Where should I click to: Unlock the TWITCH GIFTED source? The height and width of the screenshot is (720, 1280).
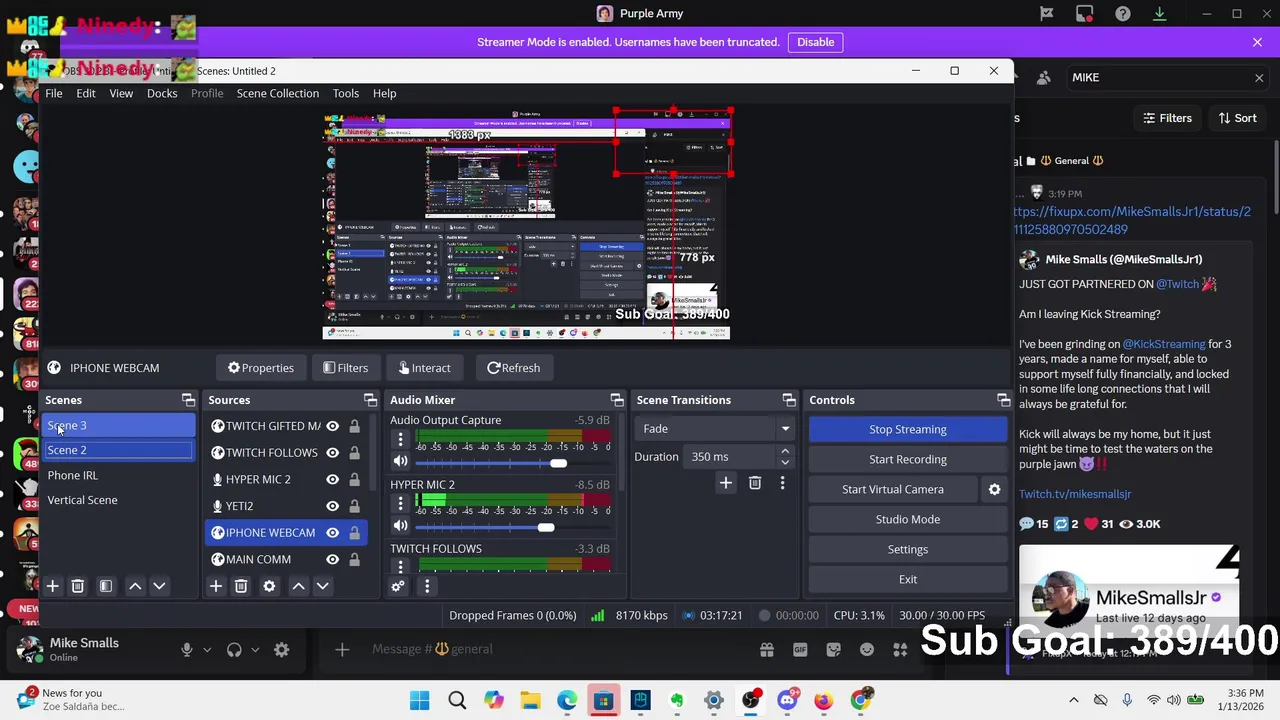pos(354,426)
